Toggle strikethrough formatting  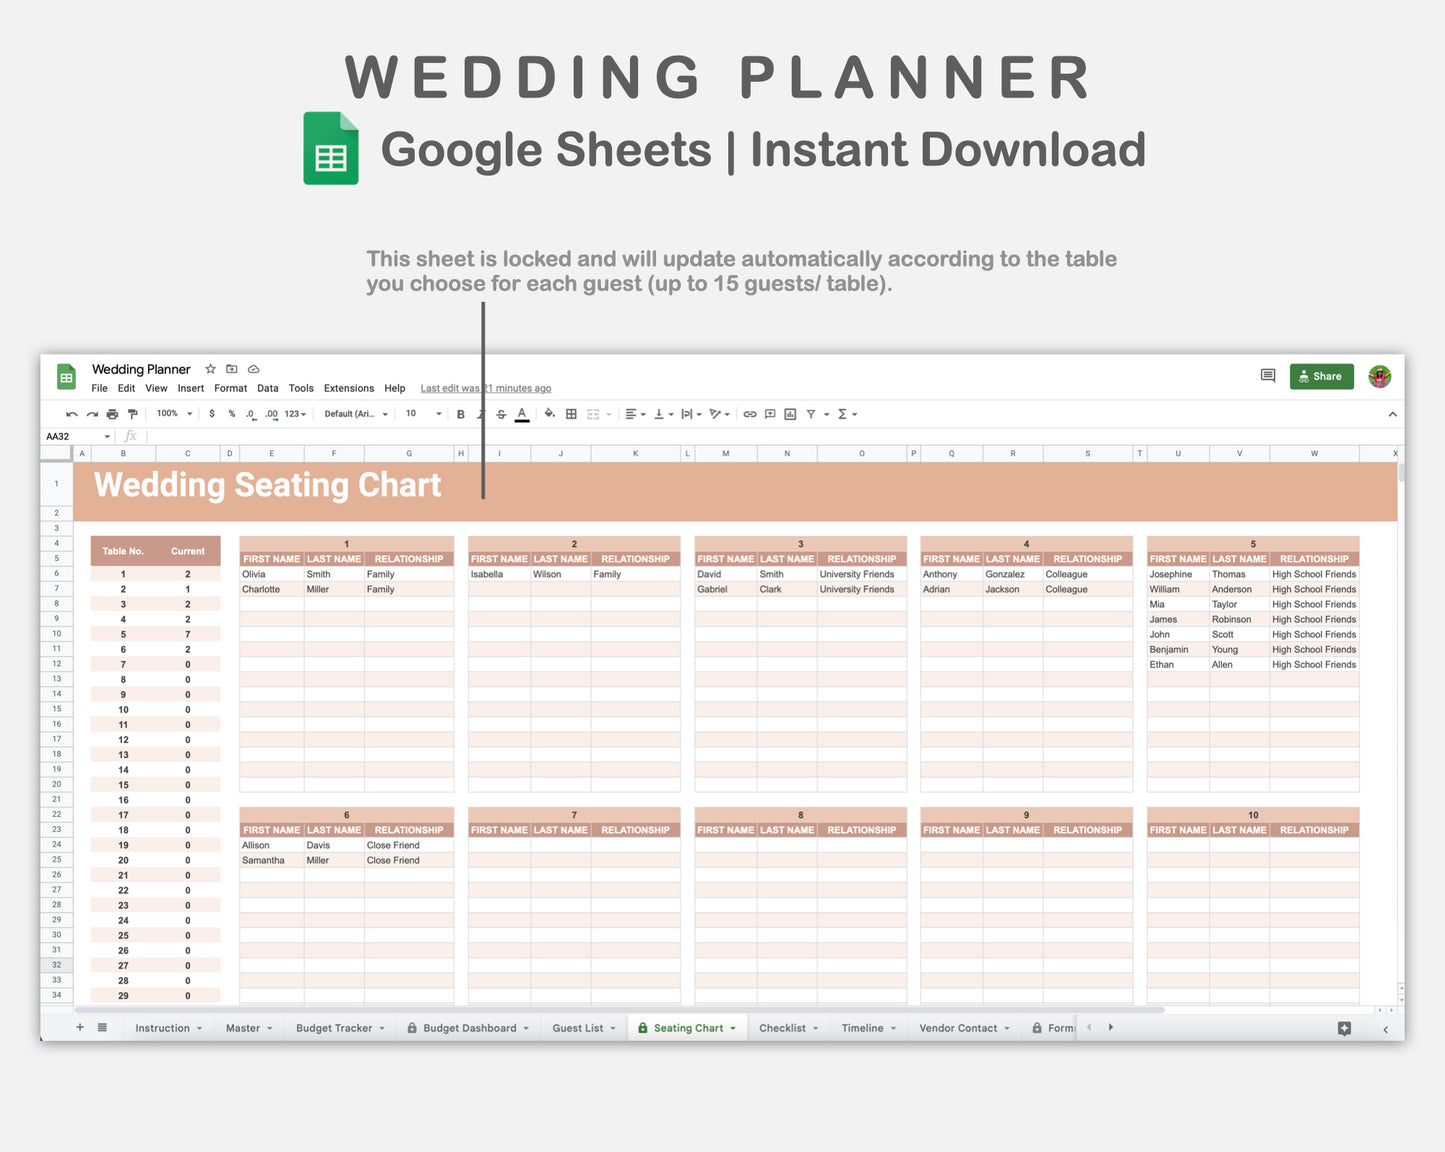[x=500, y=413]
